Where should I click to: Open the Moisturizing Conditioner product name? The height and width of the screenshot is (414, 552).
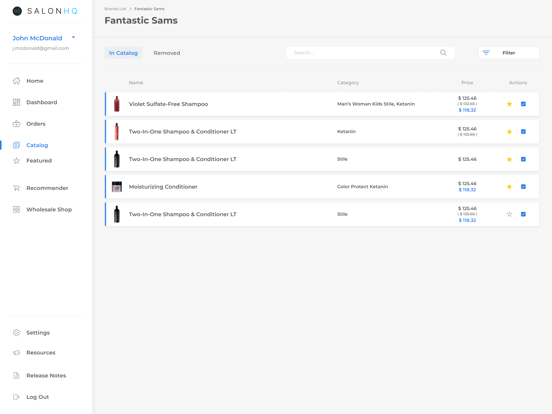163,187
